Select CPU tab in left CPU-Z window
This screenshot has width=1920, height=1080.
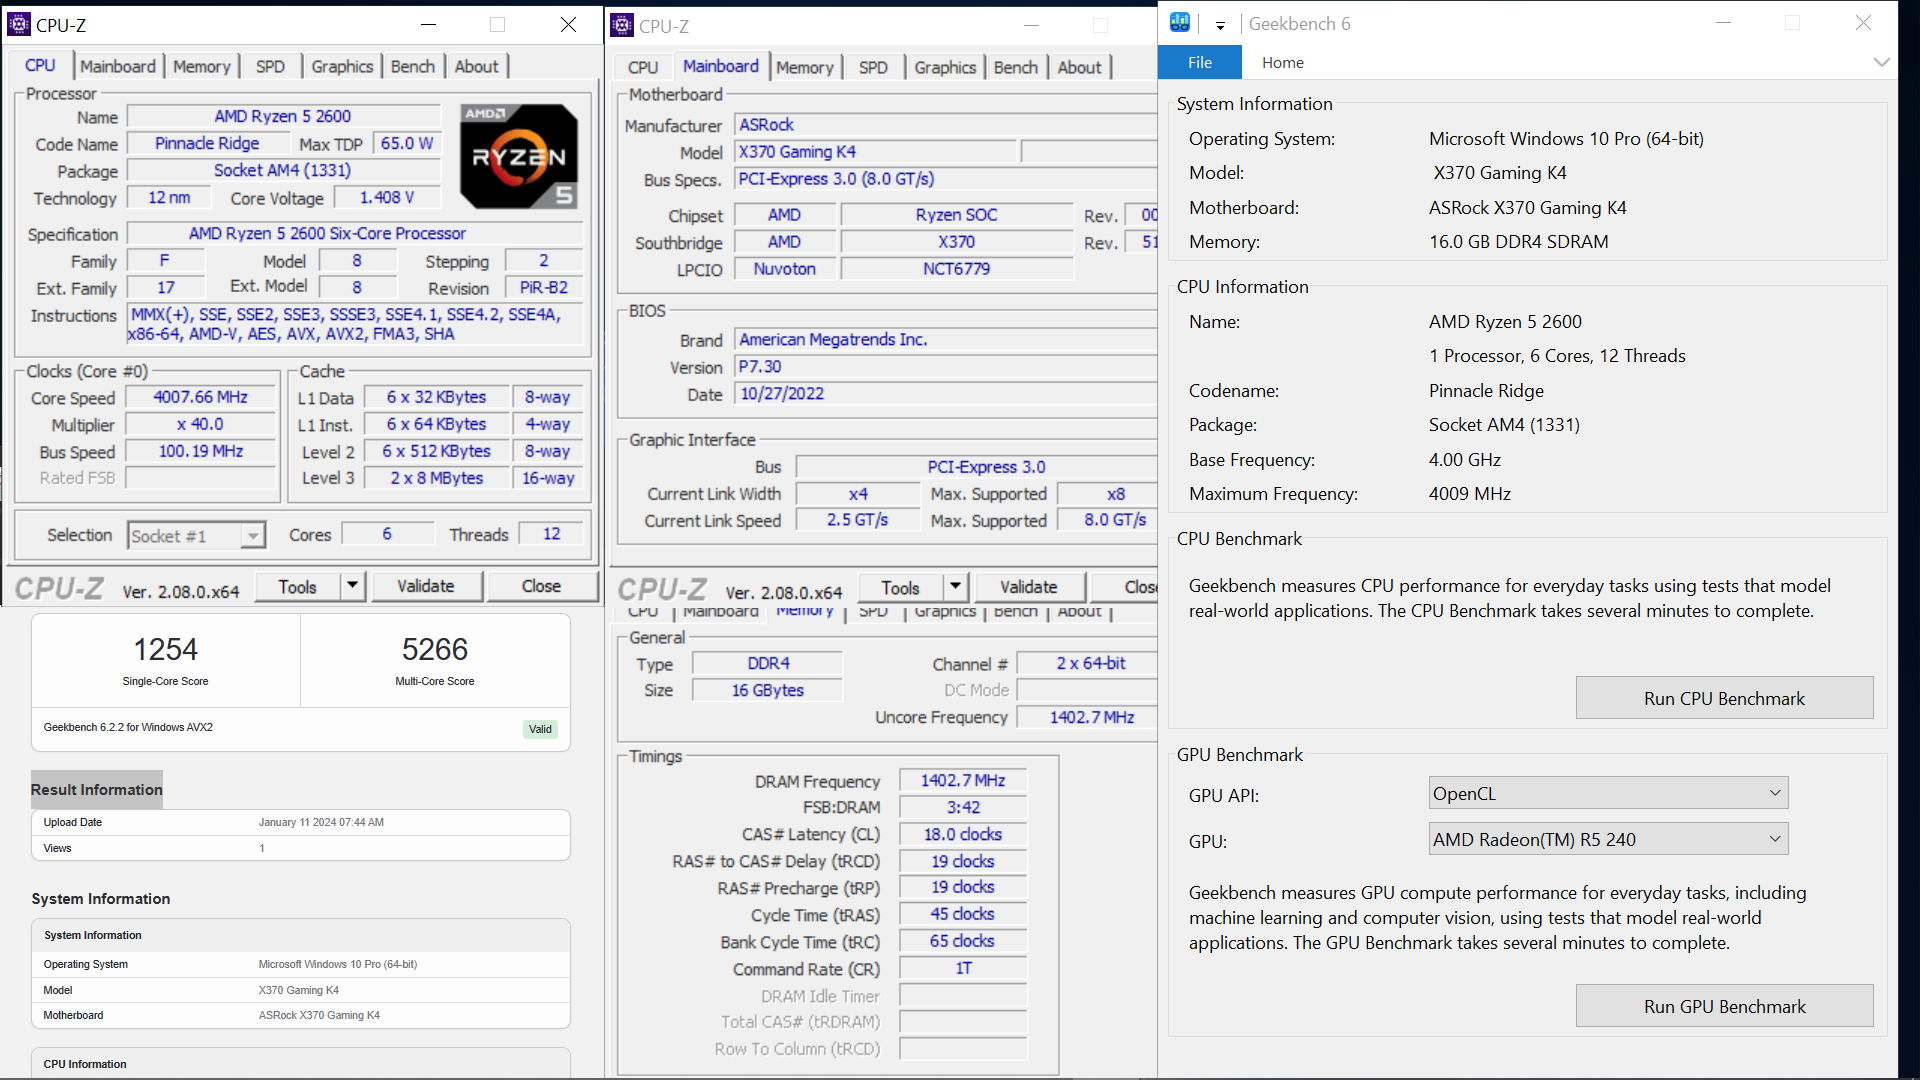pyautogui.click(x=40, y=65)
